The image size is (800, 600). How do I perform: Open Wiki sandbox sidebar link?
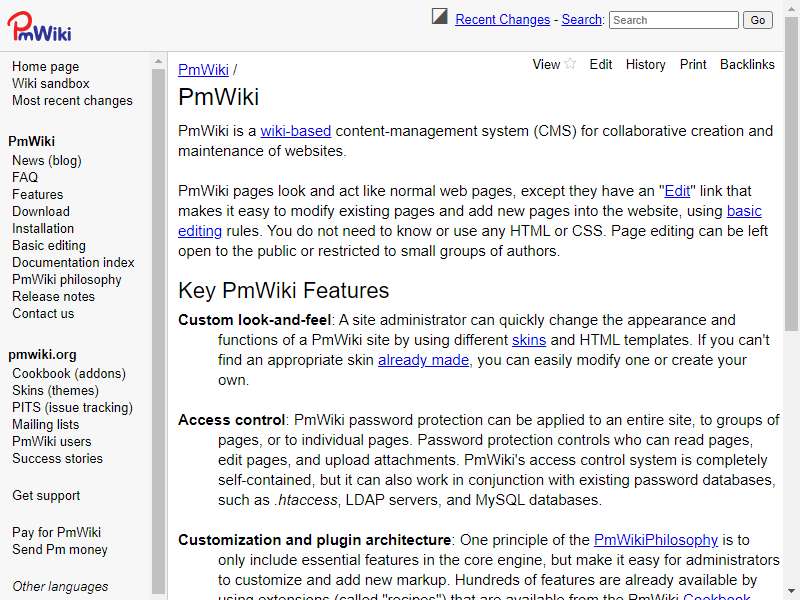[x=51, y=83]
